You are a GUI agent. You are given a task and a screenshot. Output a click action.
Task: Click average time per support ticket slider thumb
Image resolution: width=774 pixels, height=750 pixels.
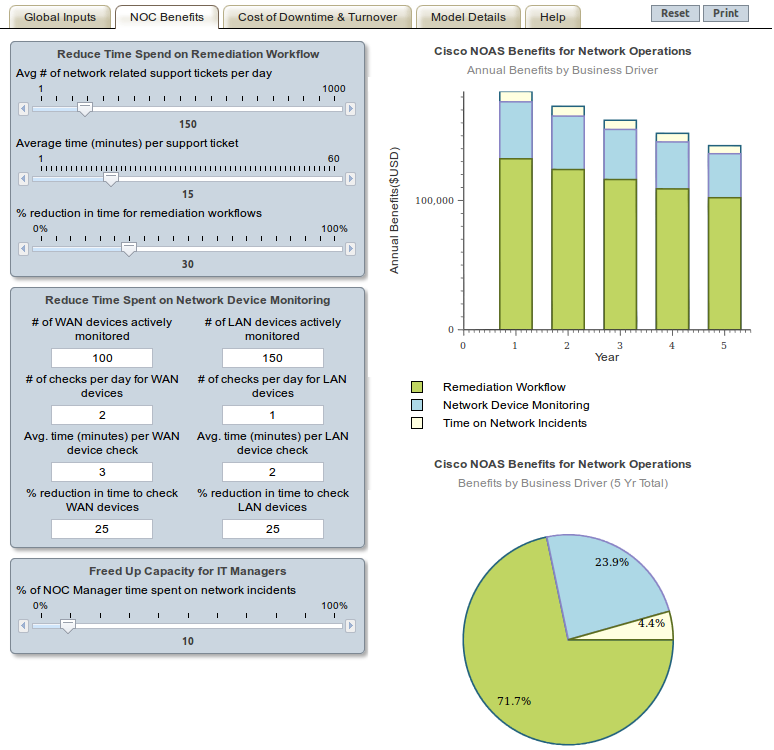point(111,180)
